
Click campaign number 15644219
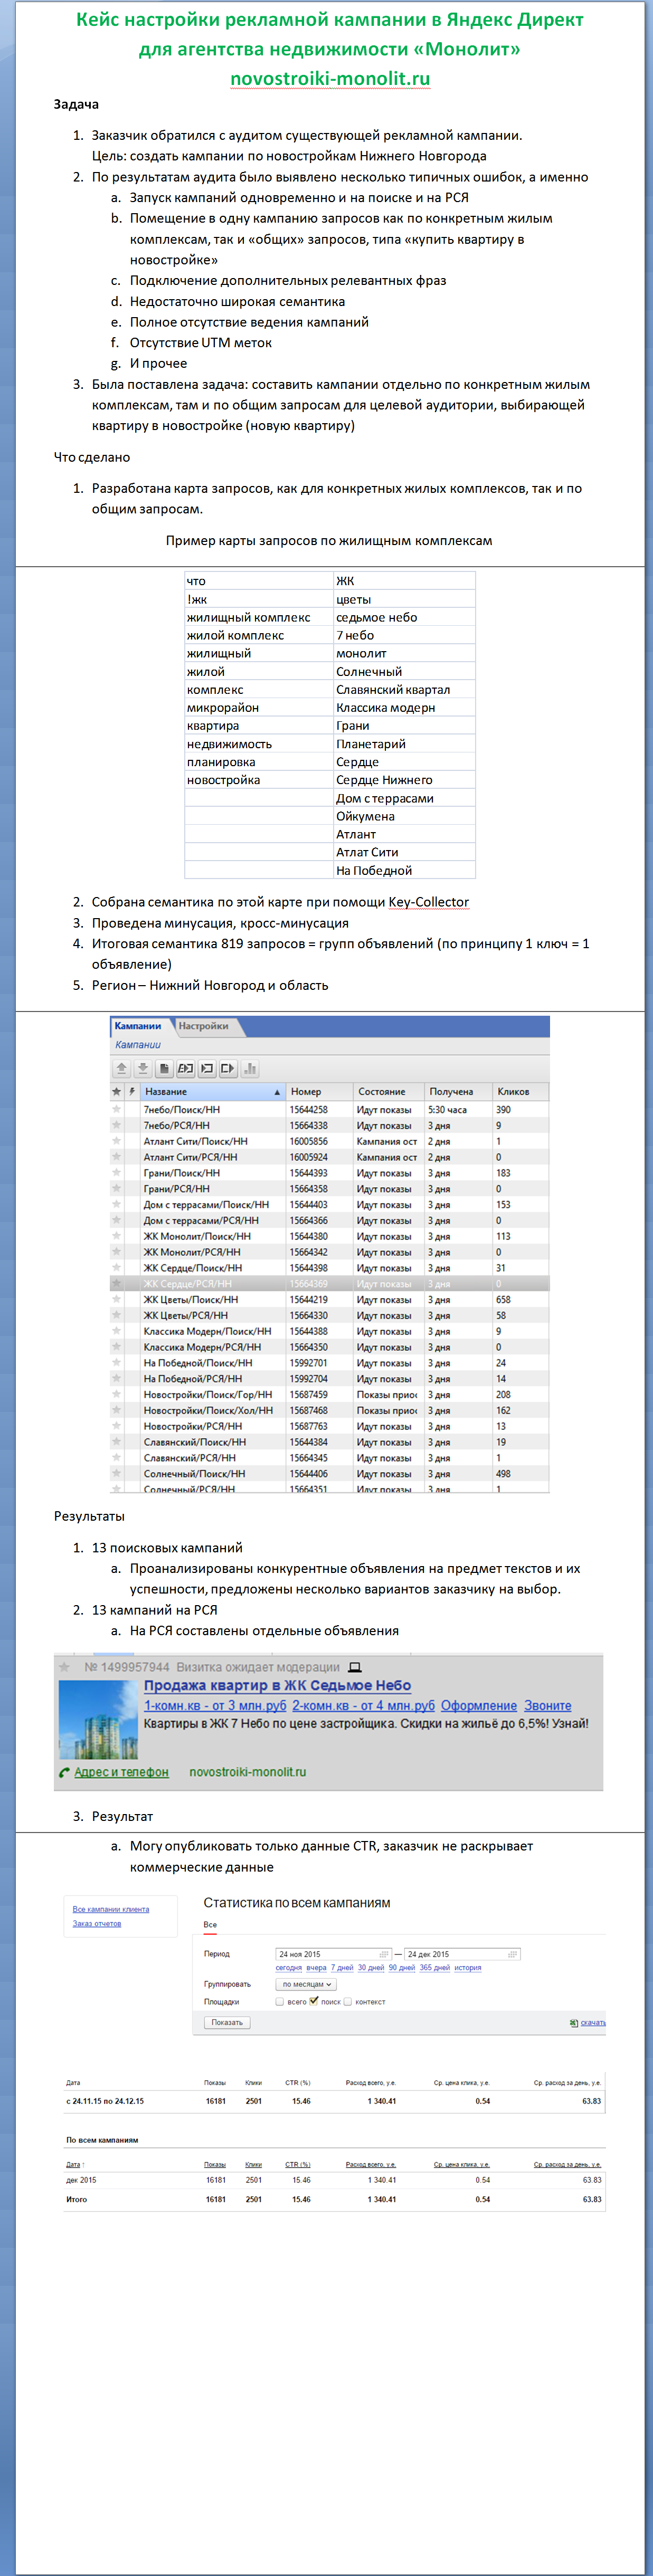309,1299
